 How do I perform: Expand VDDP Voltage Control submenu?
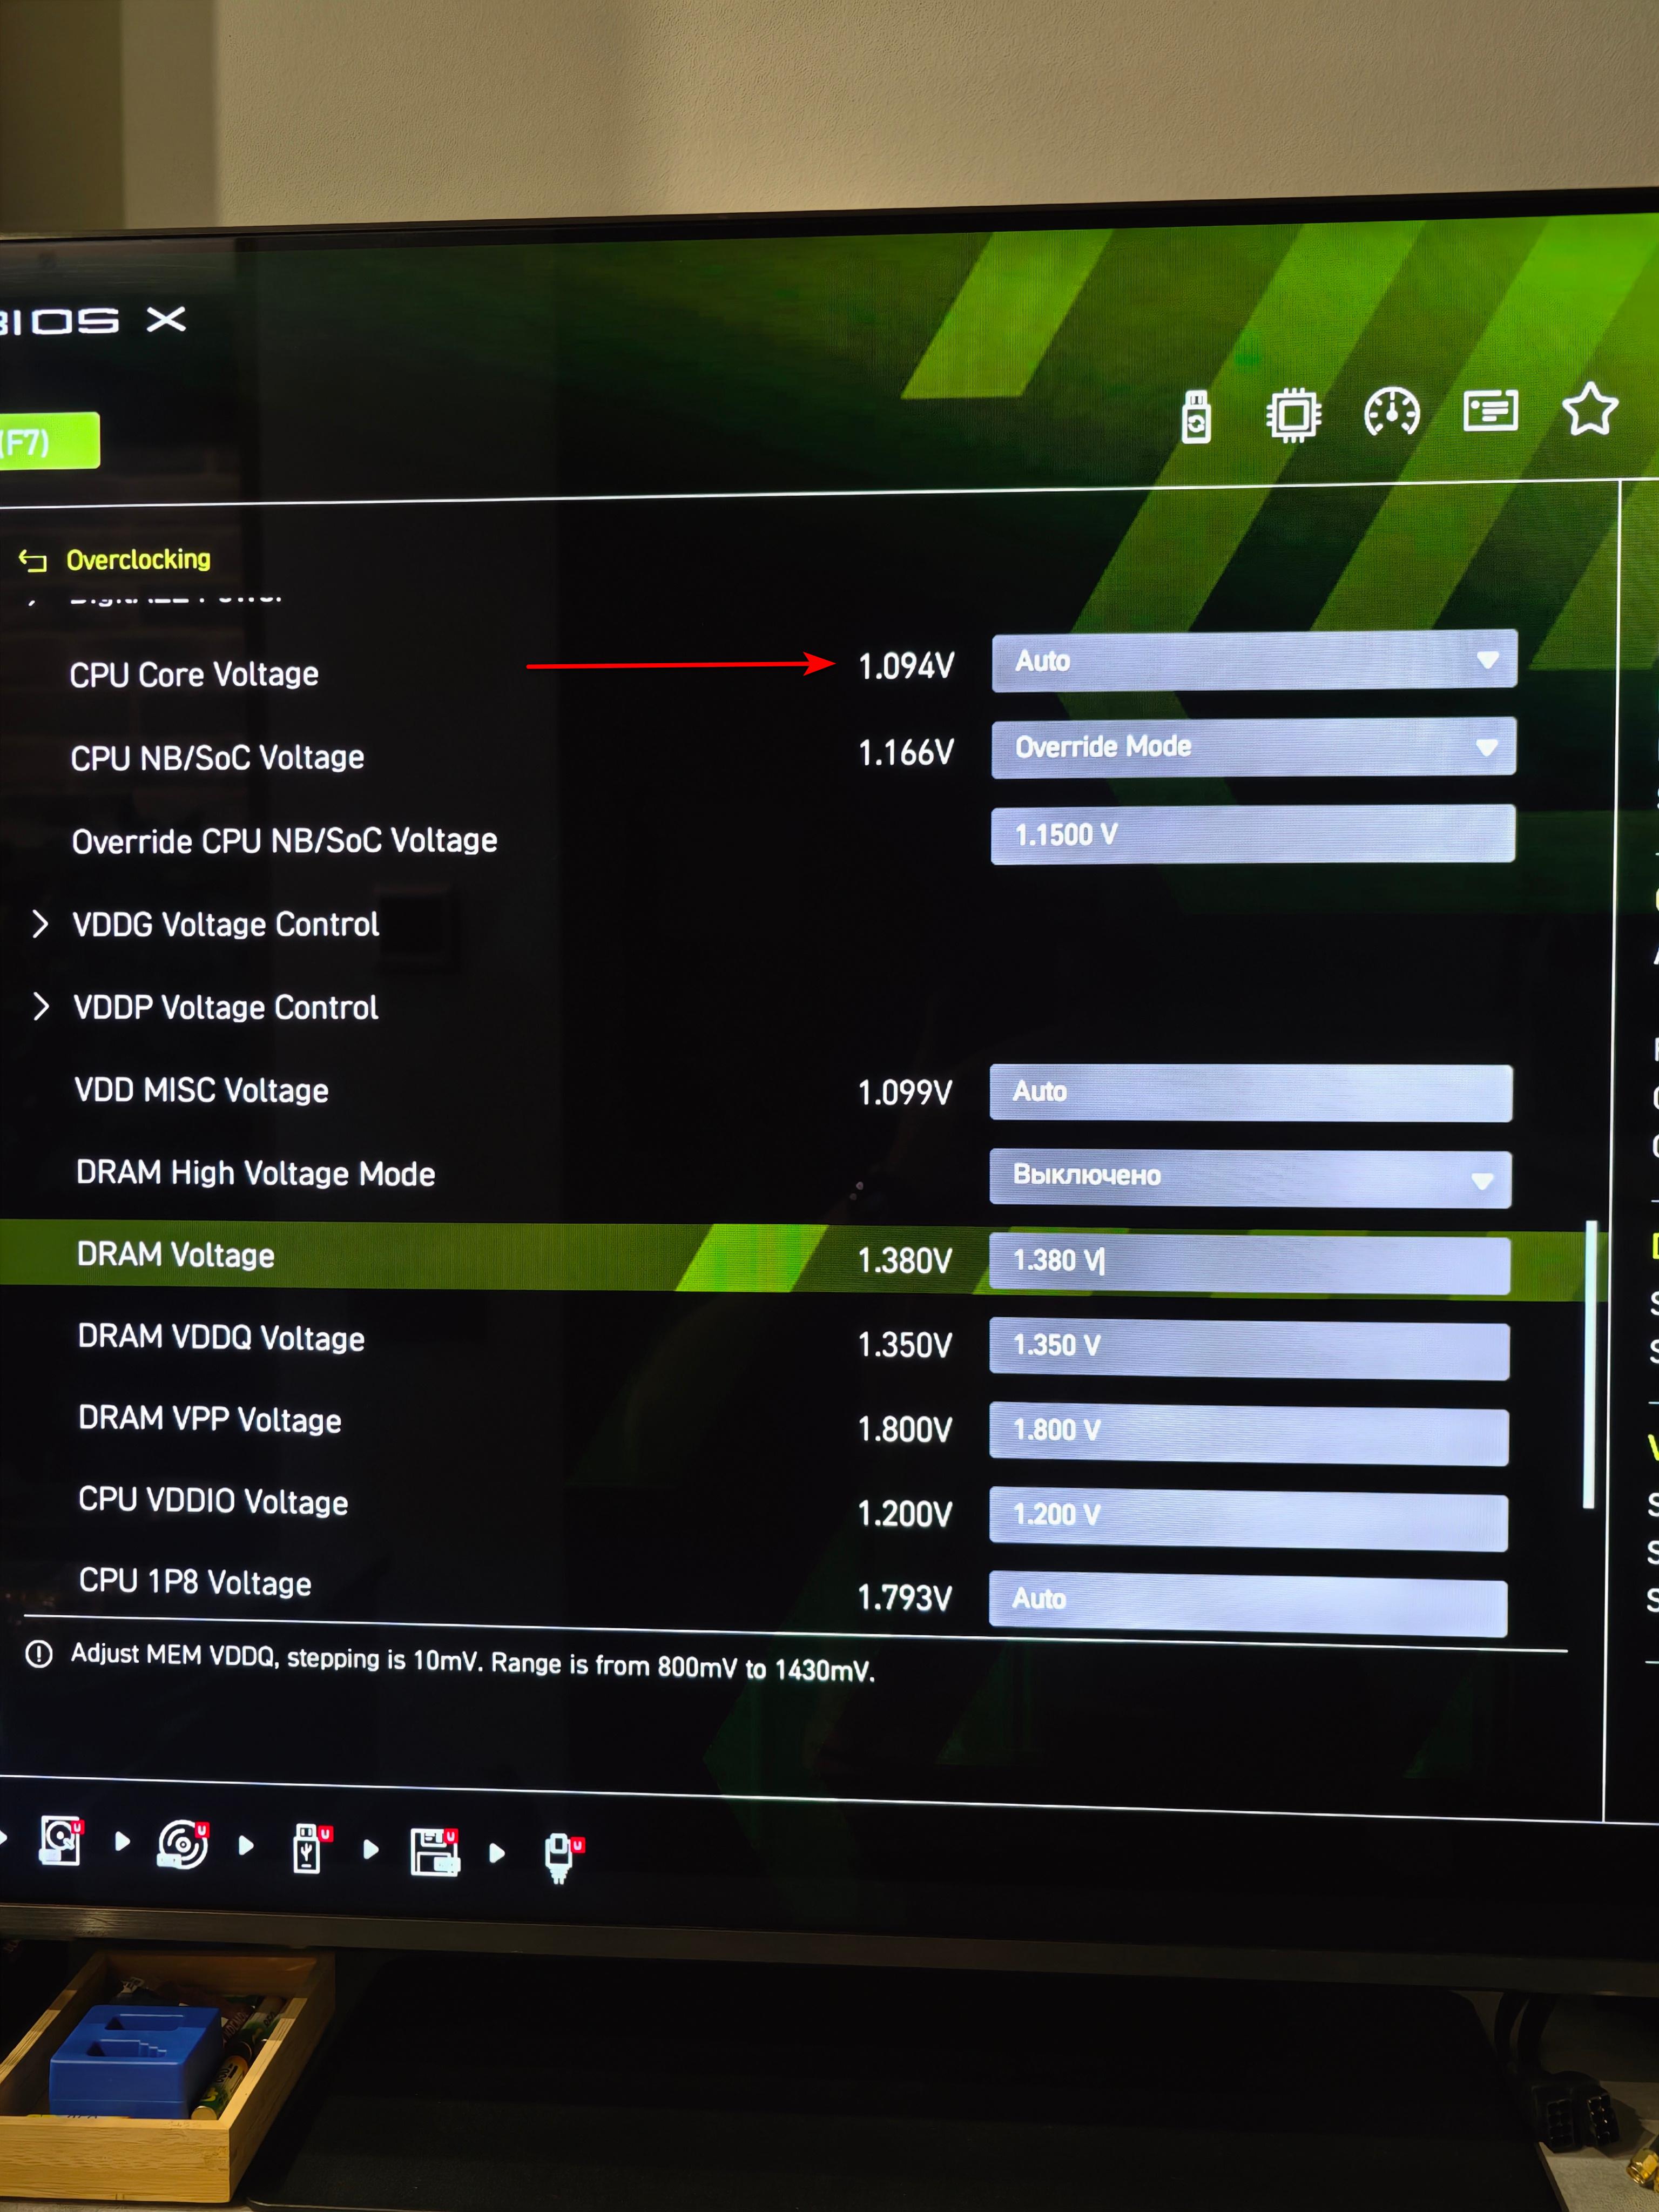pyautogui.click(x=225, y=1007)
